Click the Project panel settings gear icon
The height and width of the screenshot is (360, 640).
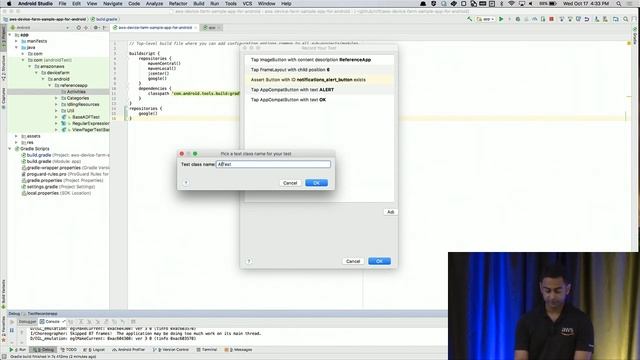tap(96, 28)
